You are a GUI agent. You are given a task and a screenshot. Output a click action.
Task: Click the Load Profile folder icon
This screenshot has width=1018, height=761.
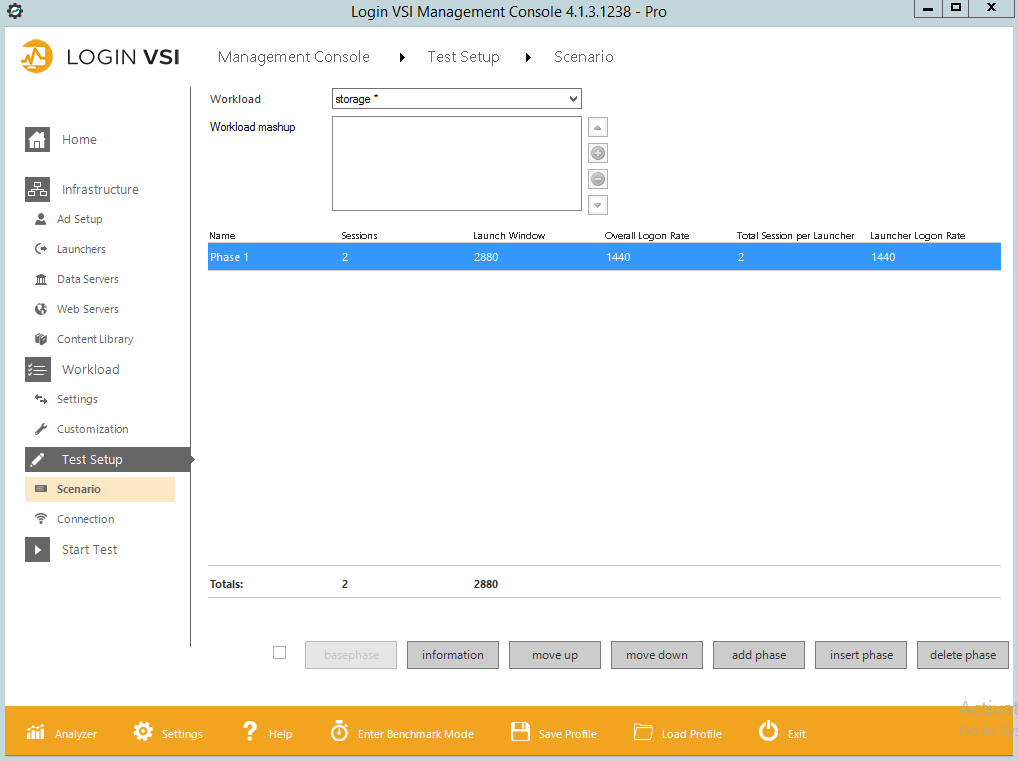643,732
